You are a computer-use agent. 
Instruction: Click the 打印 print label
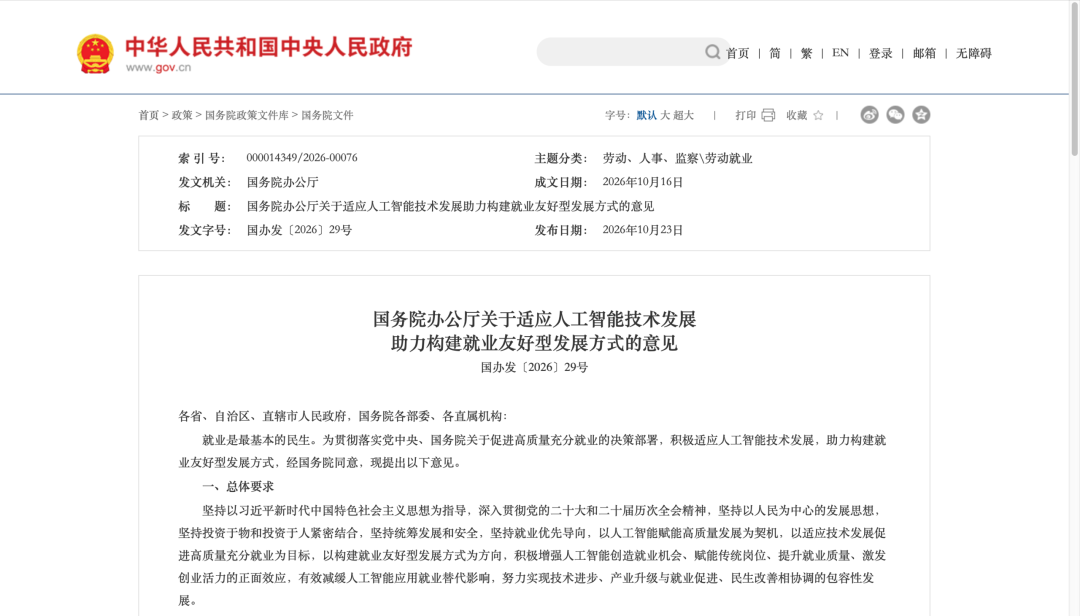coord(745,115)
